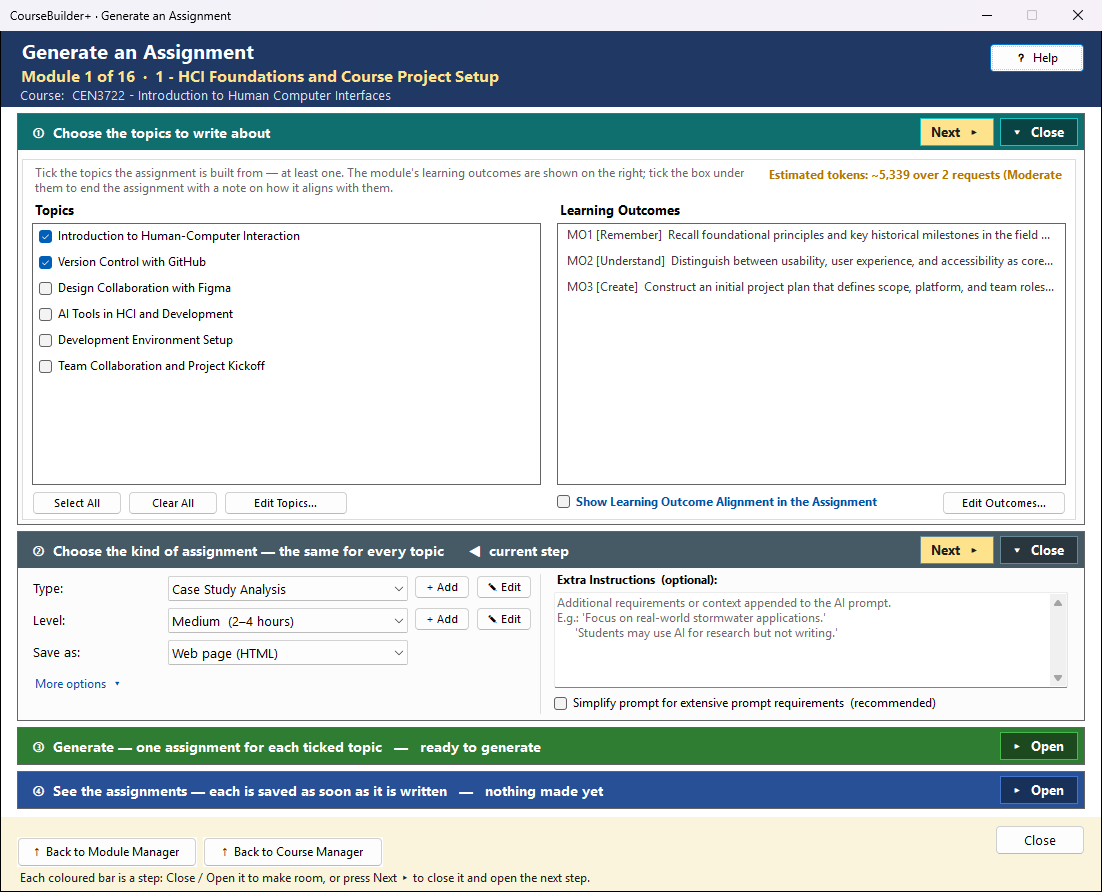Open the 'See the assignments' step panel
1102x892 pixels.
1039,790
